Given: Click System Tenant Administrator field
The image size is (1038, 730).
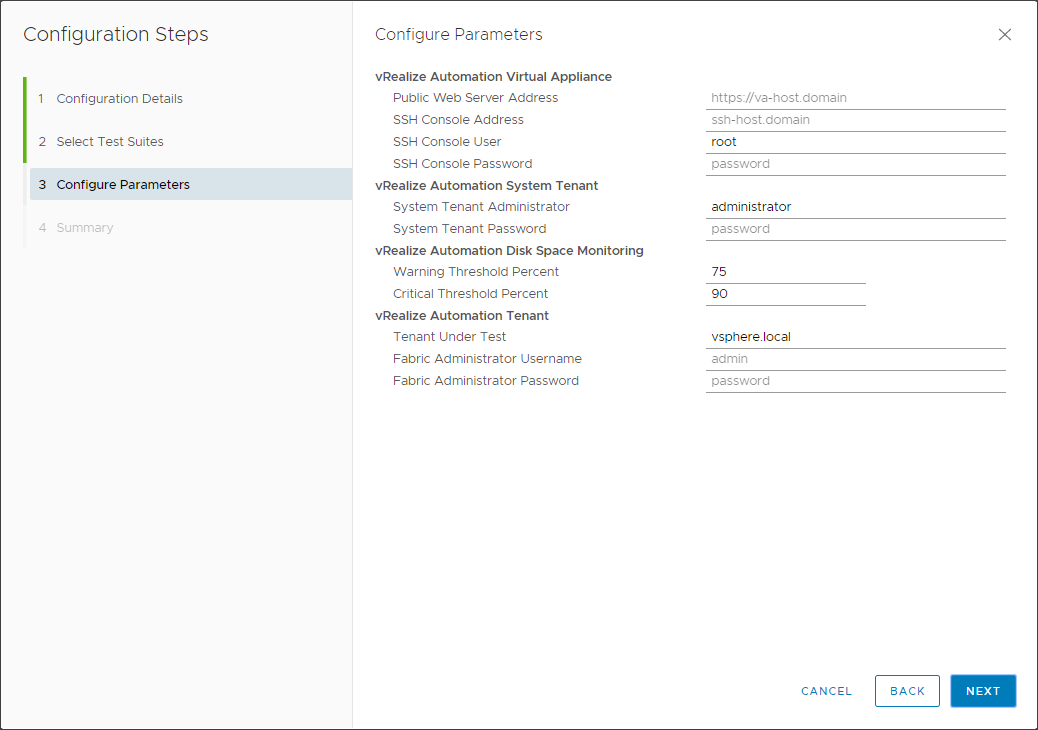Looking at the screenshot, I should pyautogui.click(x=855, y=207).
